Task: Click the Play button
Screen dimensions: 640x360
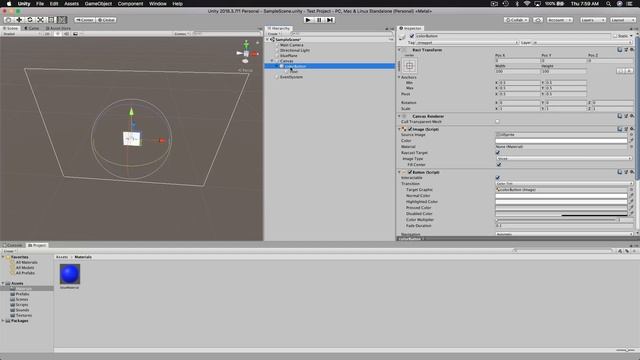Action: click(x=309, y=20)
